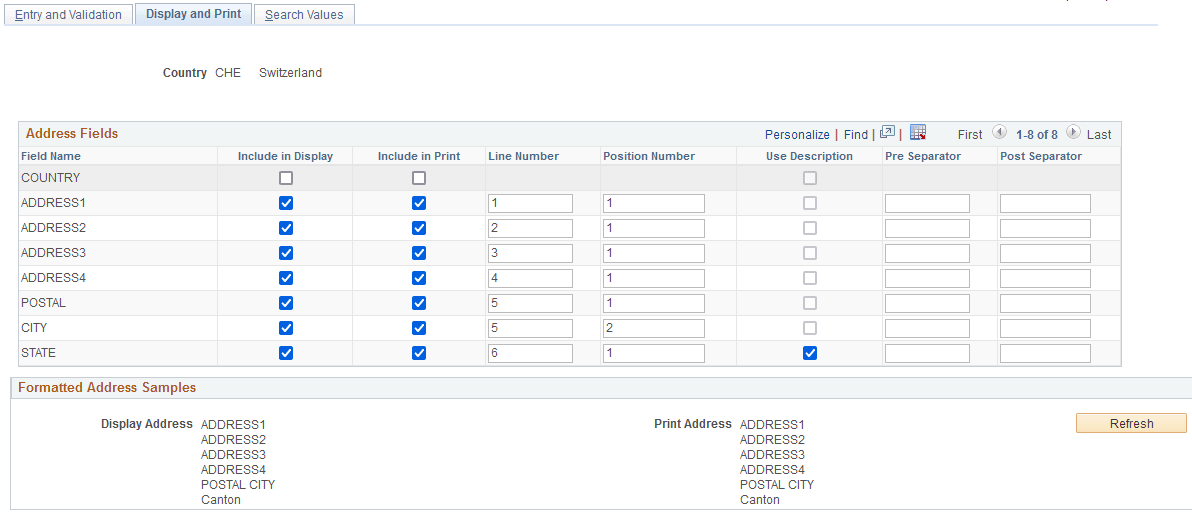The image size is (1192, 514).
Task: Click the Formatted Address Samples heading
Action: click(107, 387)
